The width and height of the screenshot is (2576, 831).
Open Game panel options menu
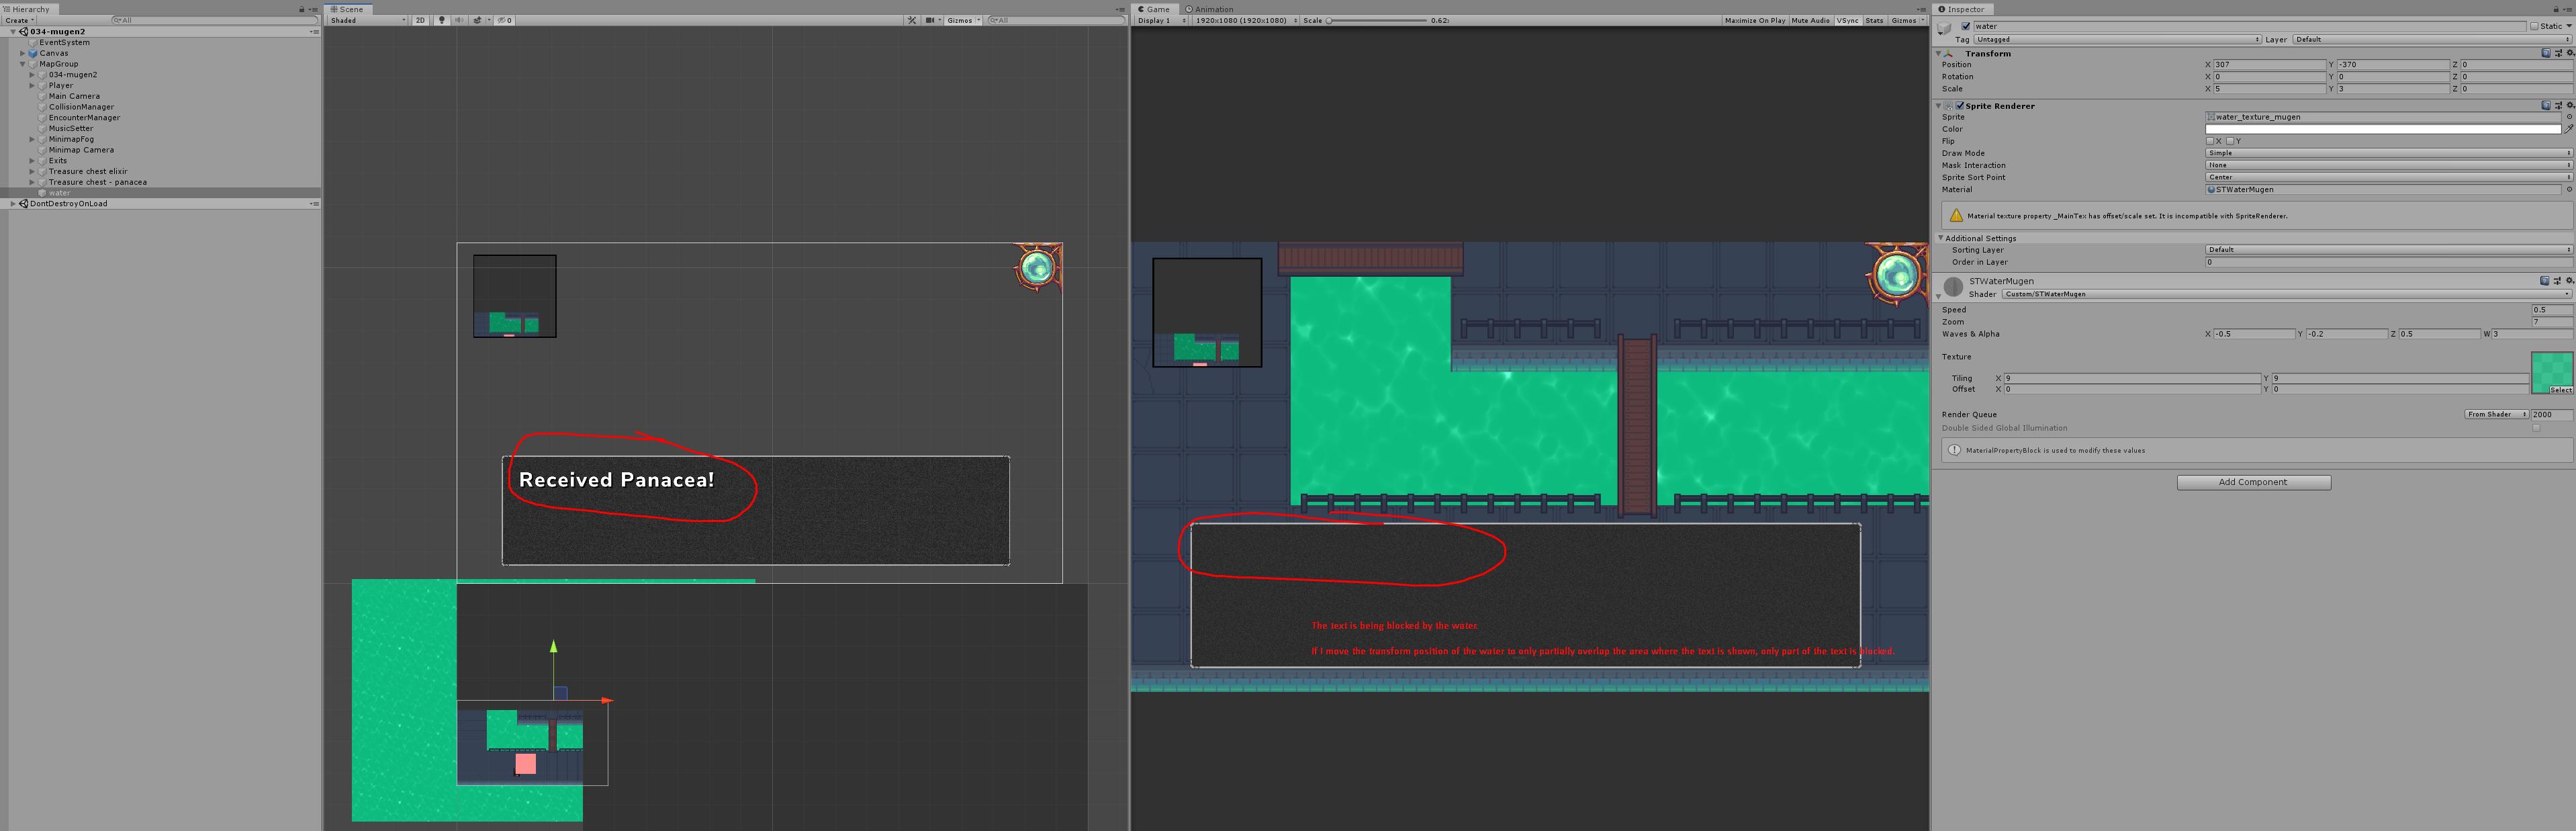point(1921,9)
